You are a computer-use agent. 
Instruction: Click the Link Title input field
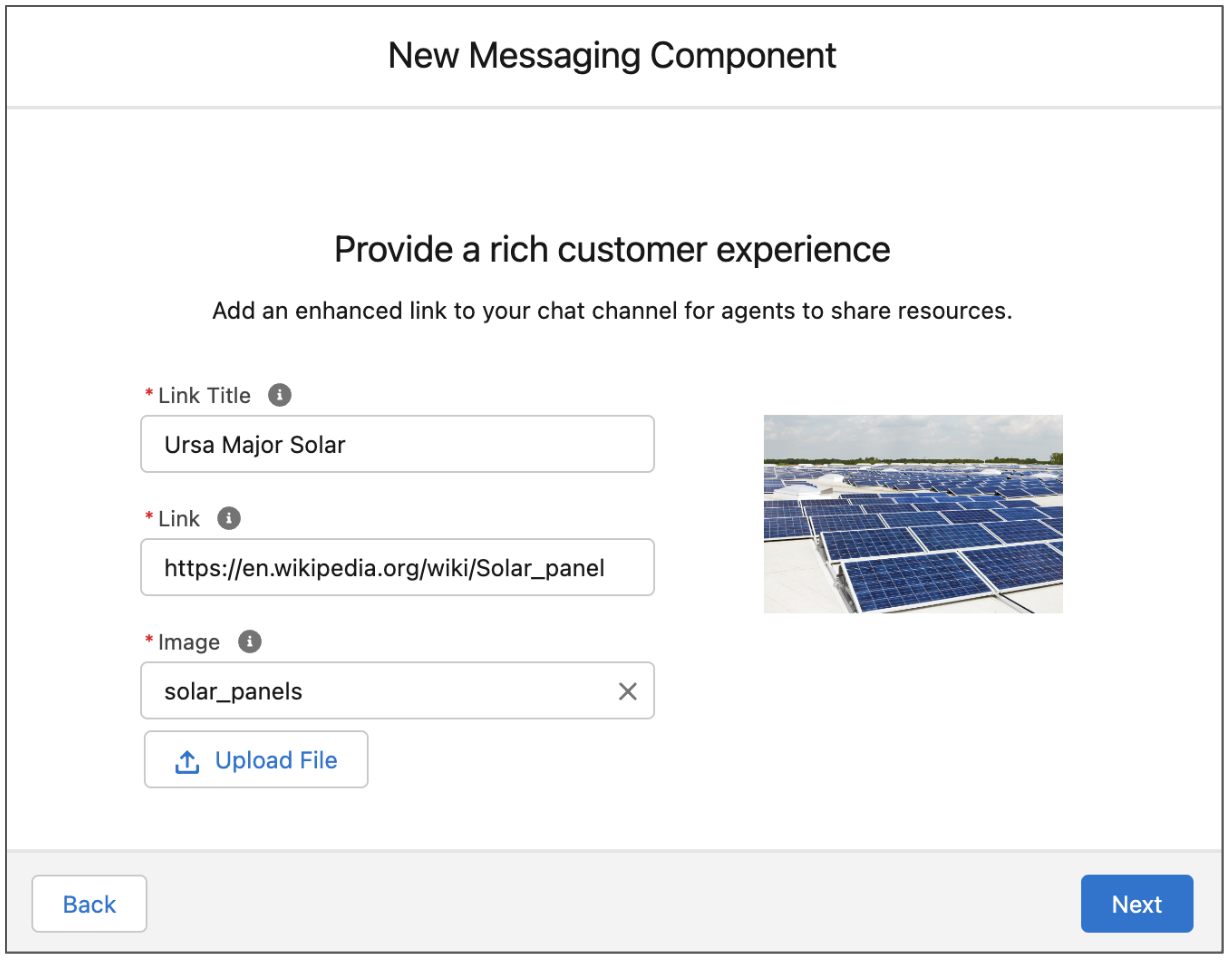coord(398,444)
